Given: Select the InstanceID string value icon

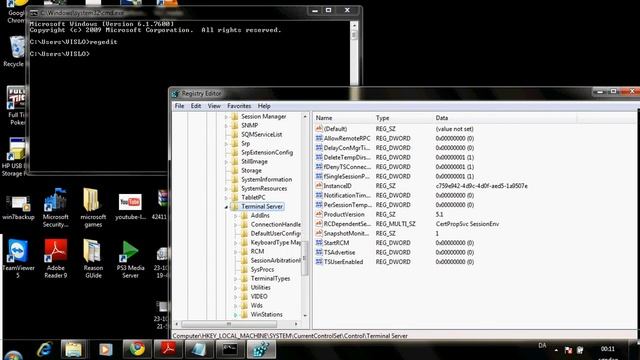Looking at the screenshot, I should 319,185.
